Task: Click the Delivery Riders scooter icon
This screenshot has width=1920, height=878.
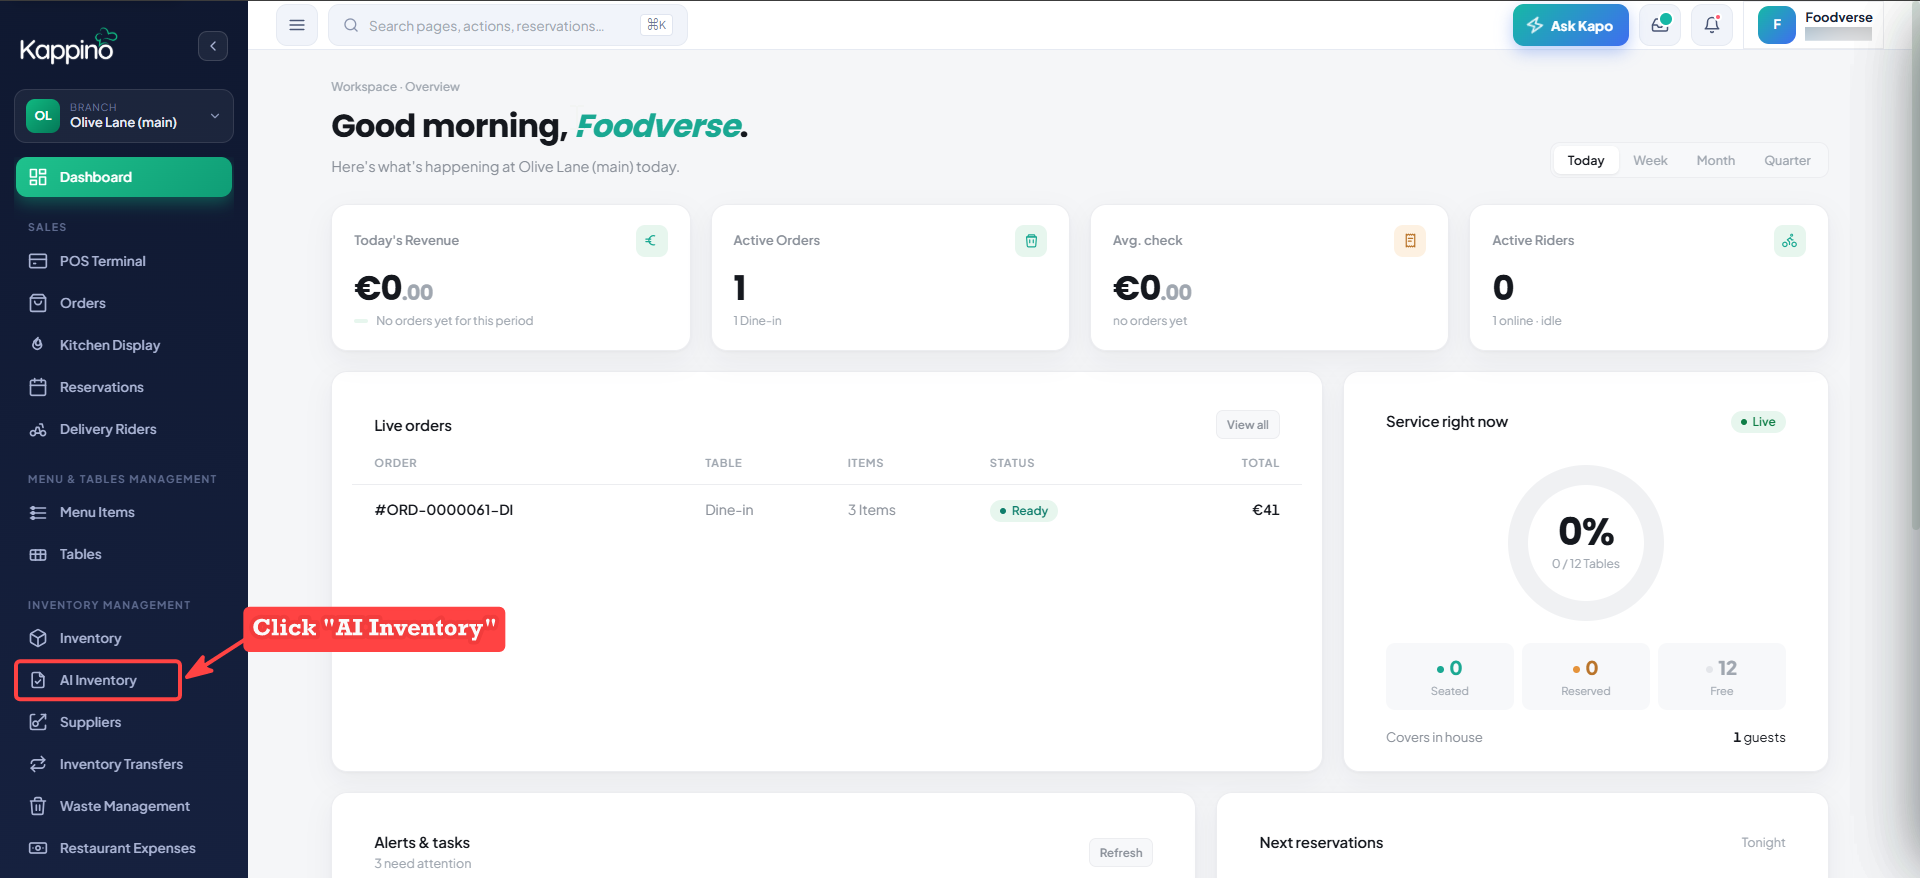Action: 38,429
